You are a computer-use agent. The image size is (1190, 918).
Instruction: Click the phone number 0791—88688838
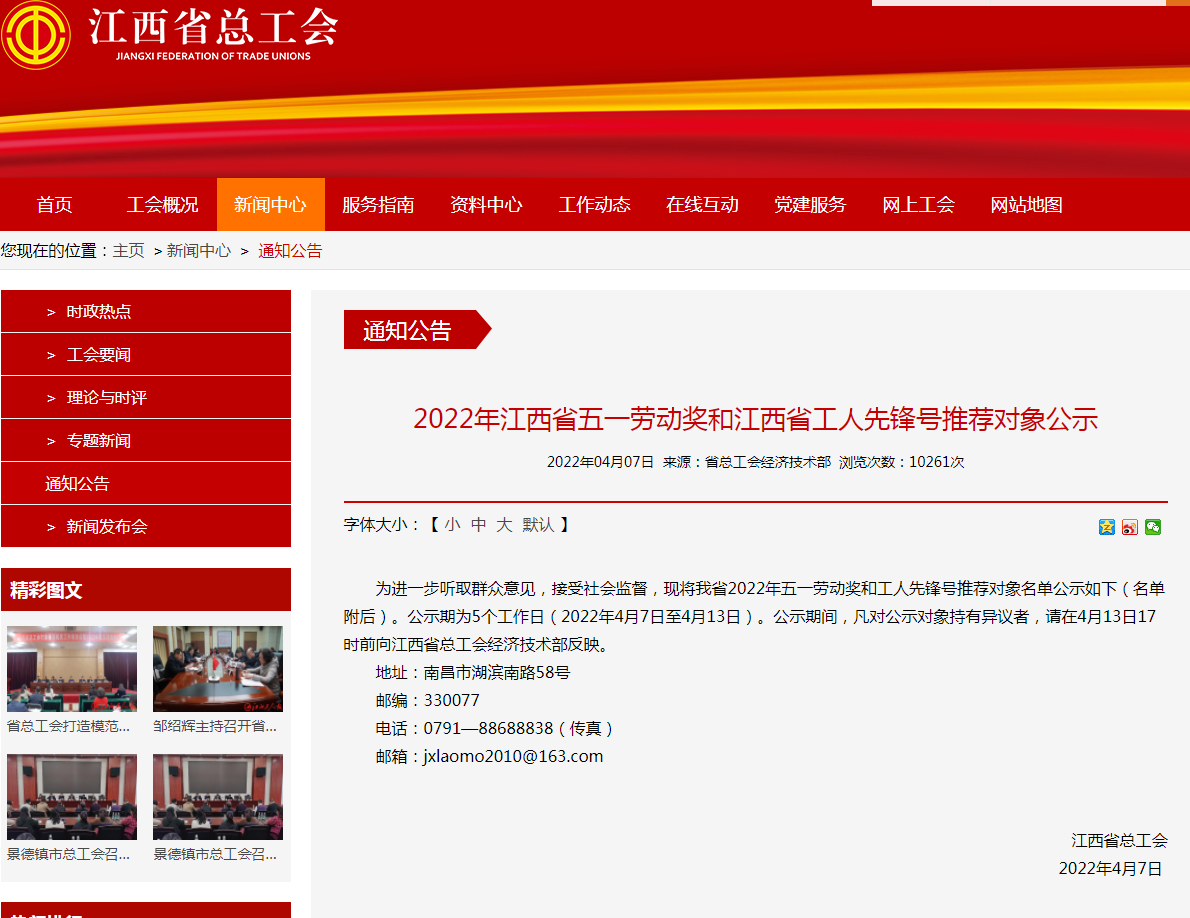488,728
